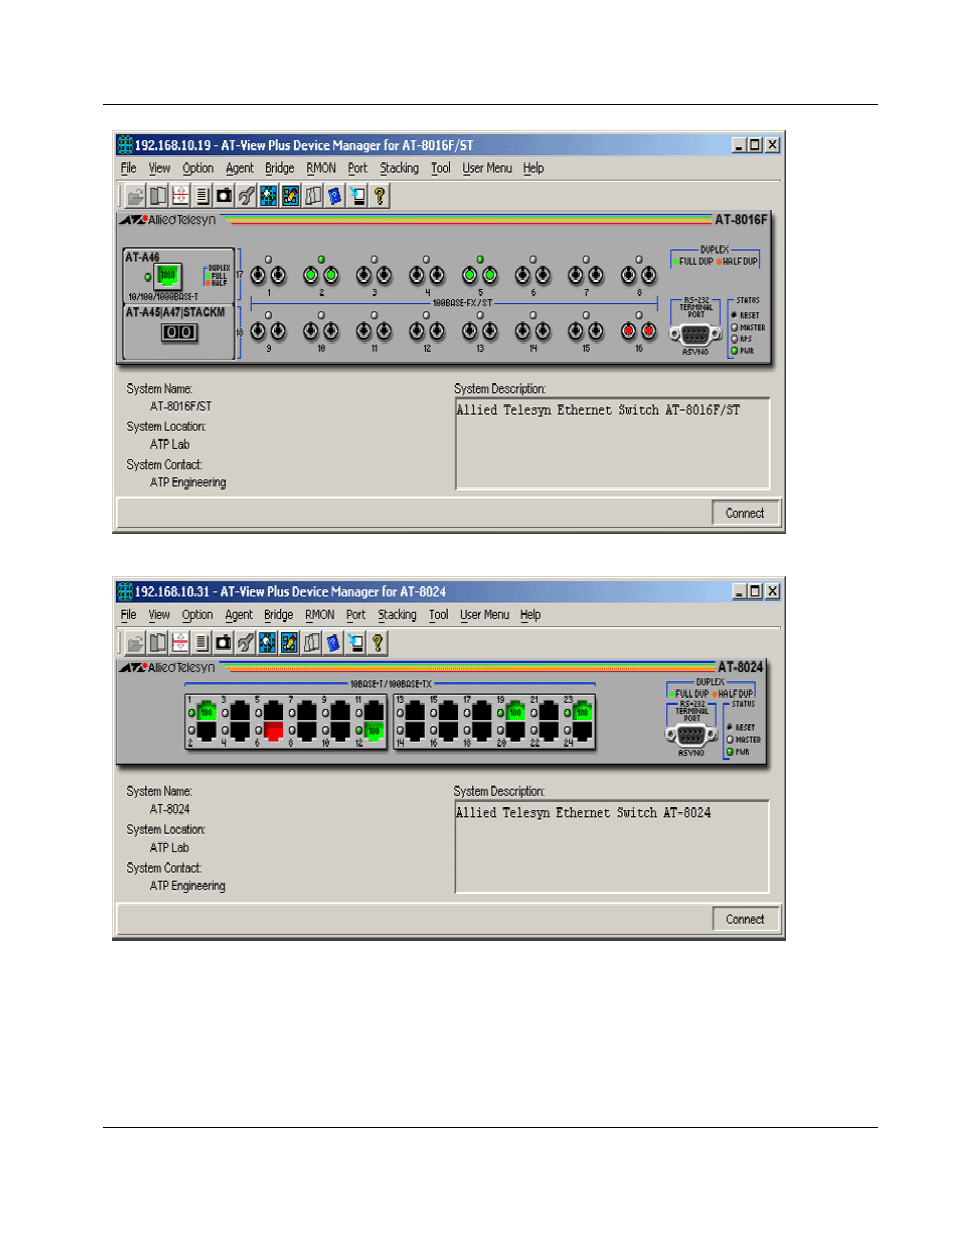Image resolution: width=954 pixels, height=1235 pixels.
Task: Click System Description box of AT-8024
Action: (612, 846)
